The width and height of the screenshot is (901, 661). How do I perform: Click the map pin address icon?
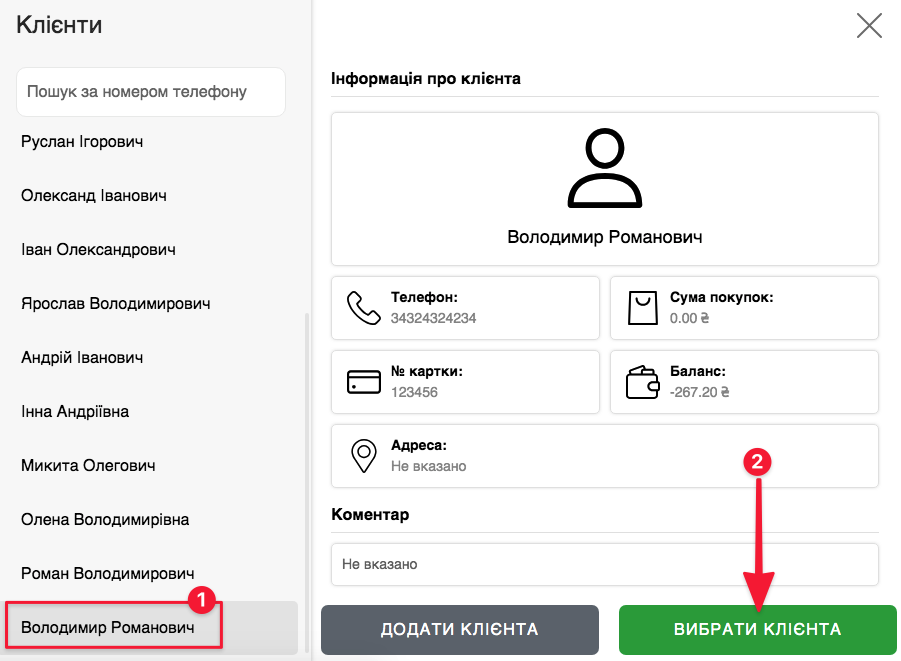364,456
